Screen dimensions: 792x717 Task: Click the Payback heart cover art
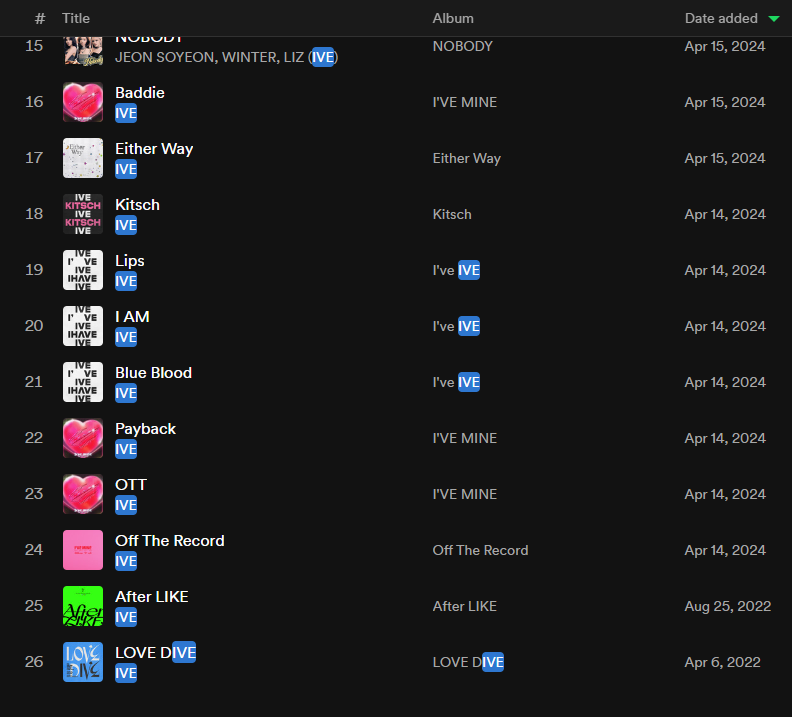83,438
